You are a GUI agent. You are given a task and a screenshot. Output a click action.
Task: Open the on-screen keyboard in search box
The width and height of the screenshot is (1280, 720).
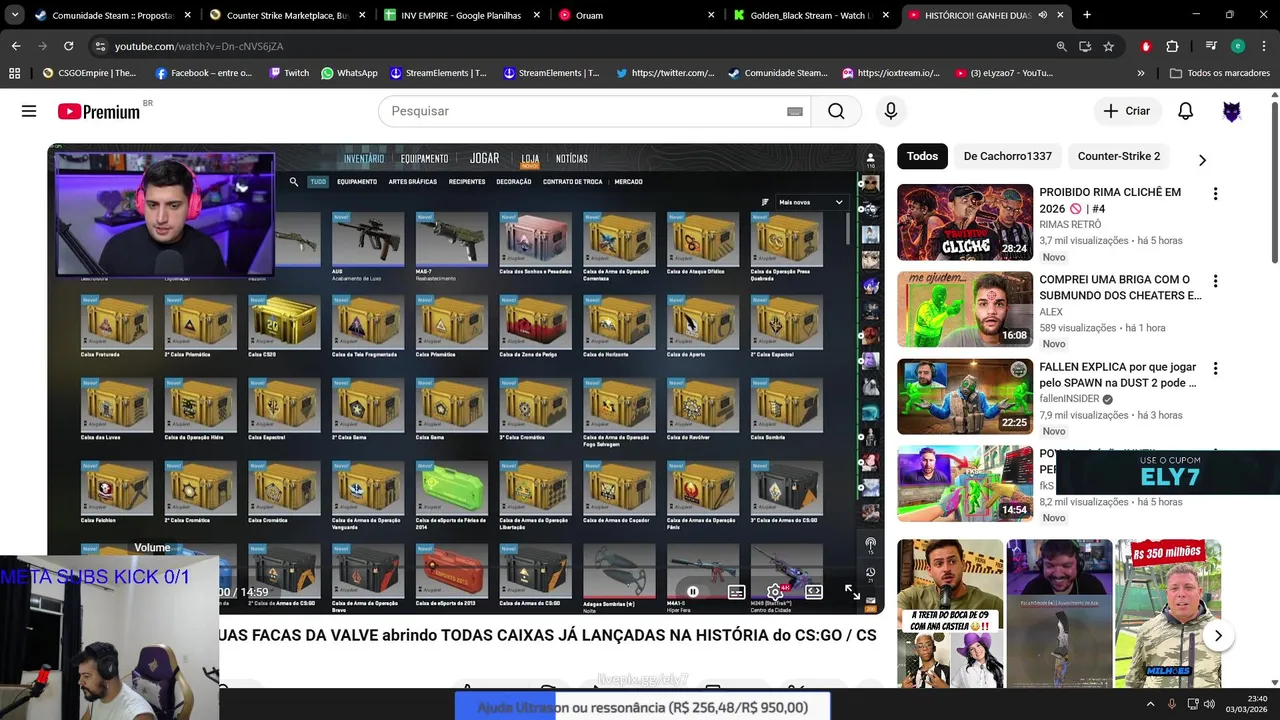[x=795, y=111]
